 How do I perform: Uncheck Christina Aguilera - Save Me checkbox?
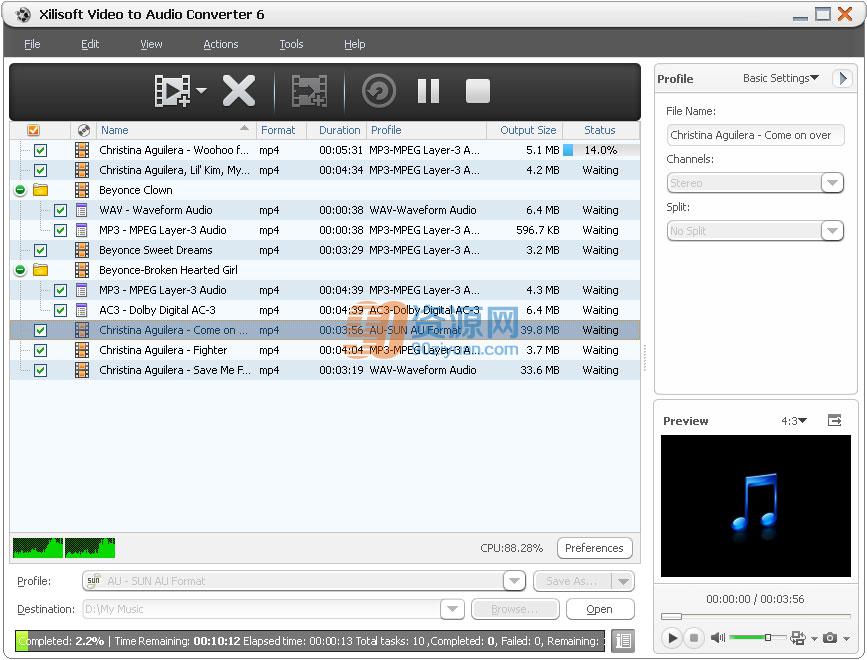click(40, 370)
